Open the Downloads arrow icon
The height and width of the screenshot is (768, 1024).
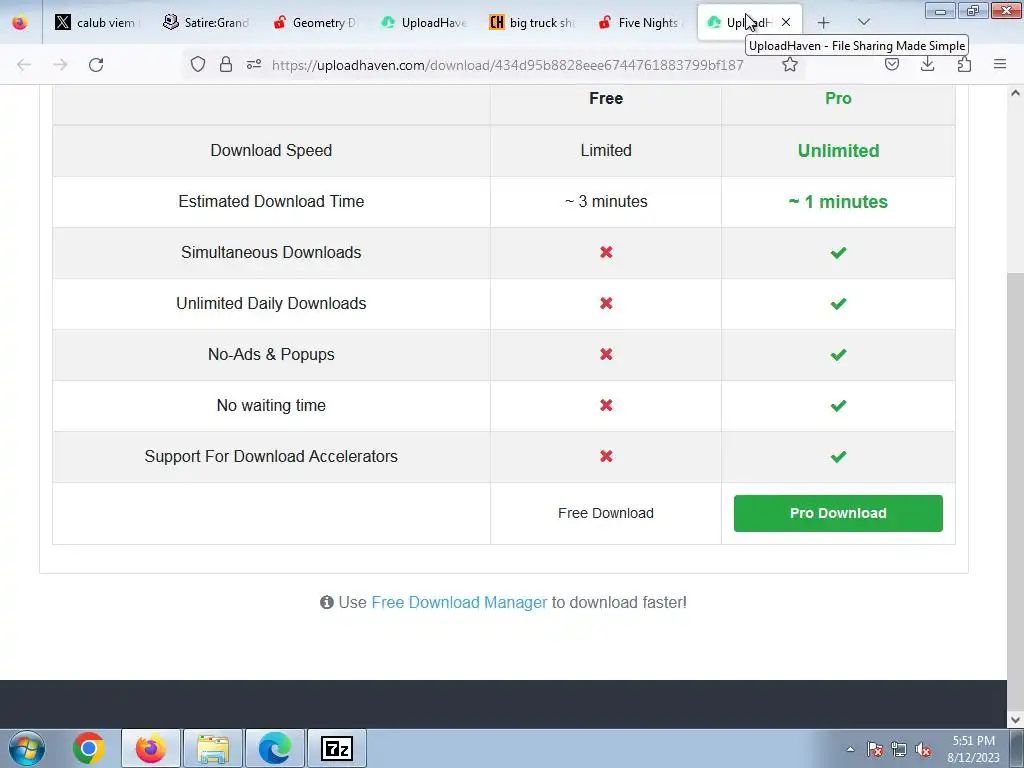point(927,64)
